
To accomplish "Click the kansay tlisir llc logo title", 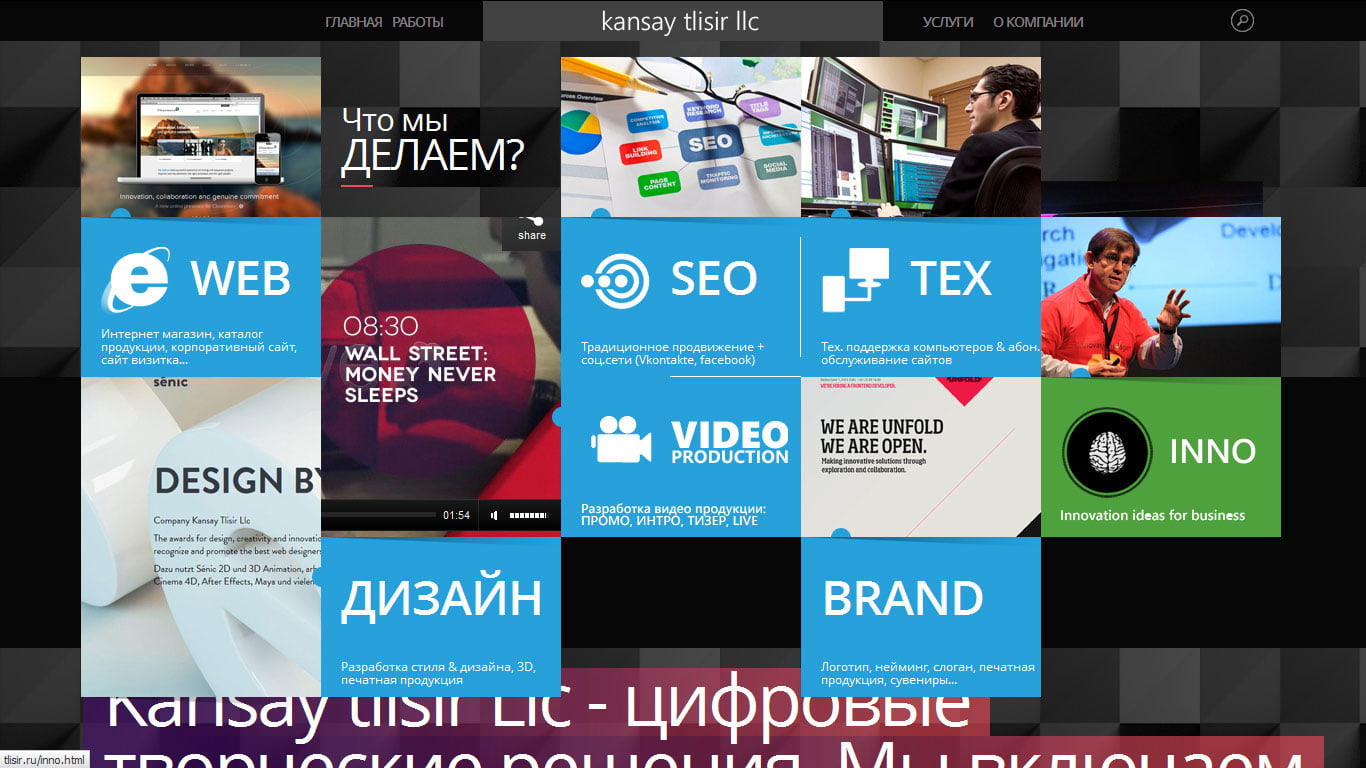I will (680, 21).
